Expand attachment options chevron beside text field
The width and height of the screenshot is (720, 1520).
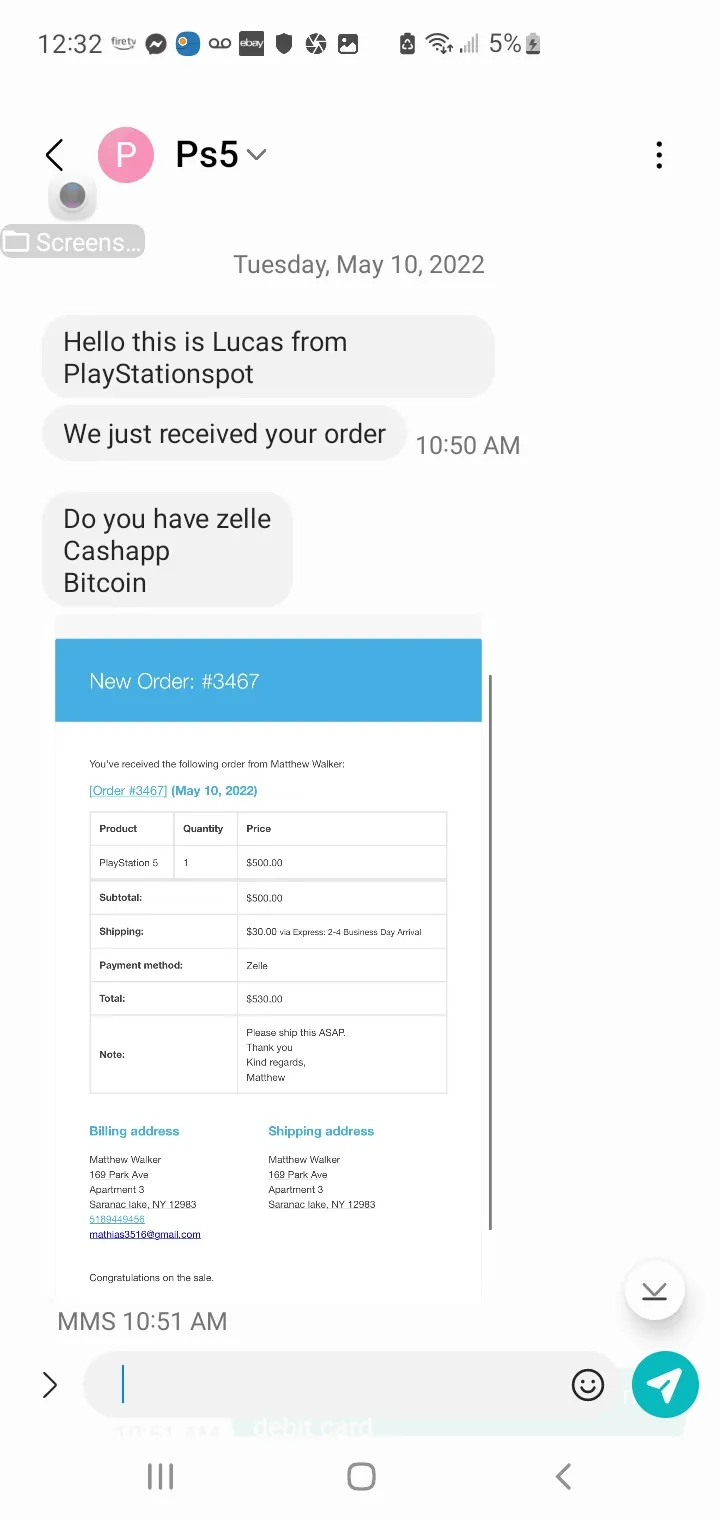(49, 1385)
